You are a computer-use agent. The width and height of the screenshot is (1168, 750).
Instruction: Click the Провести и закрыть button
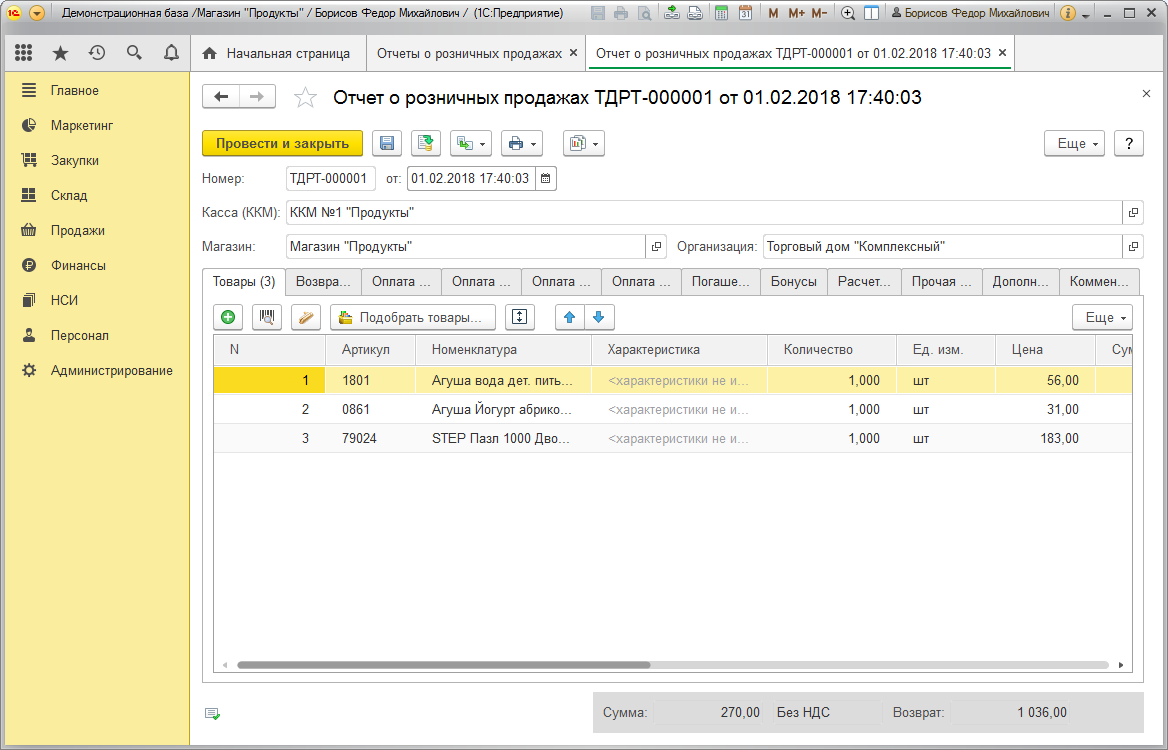click(282, 143)
